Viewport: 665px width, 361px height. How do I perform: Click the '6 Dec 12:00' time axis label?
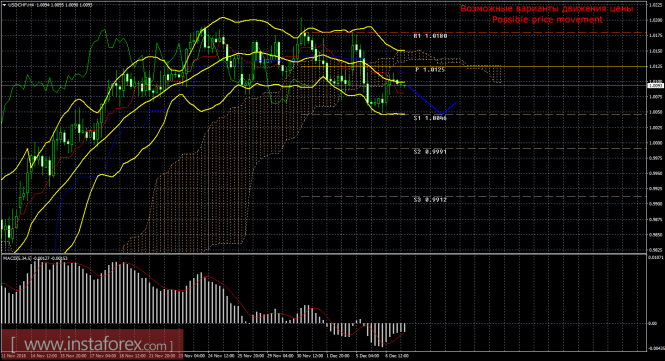point(397,356)
